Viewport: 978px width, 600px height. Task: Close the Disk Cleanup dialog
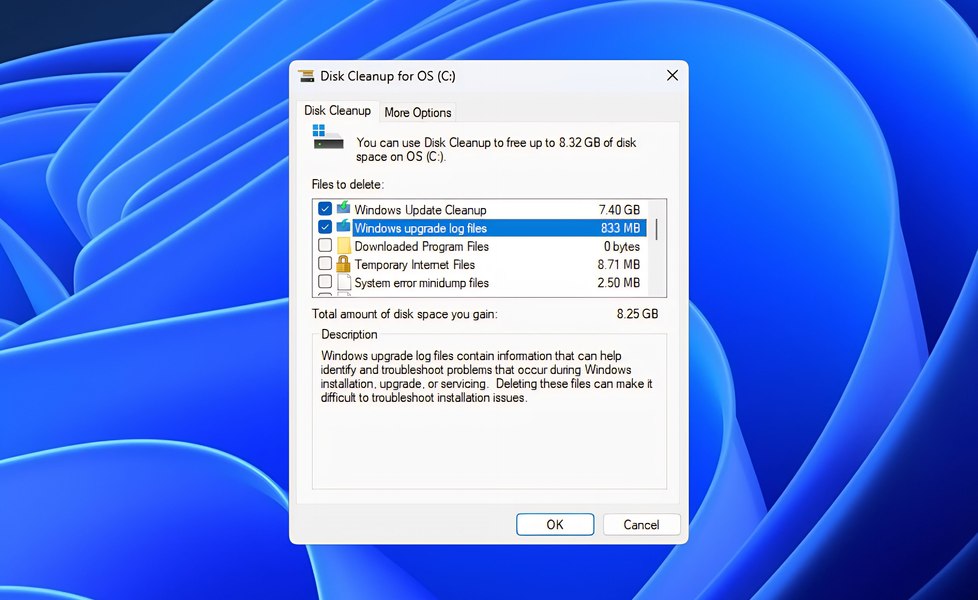672,75
